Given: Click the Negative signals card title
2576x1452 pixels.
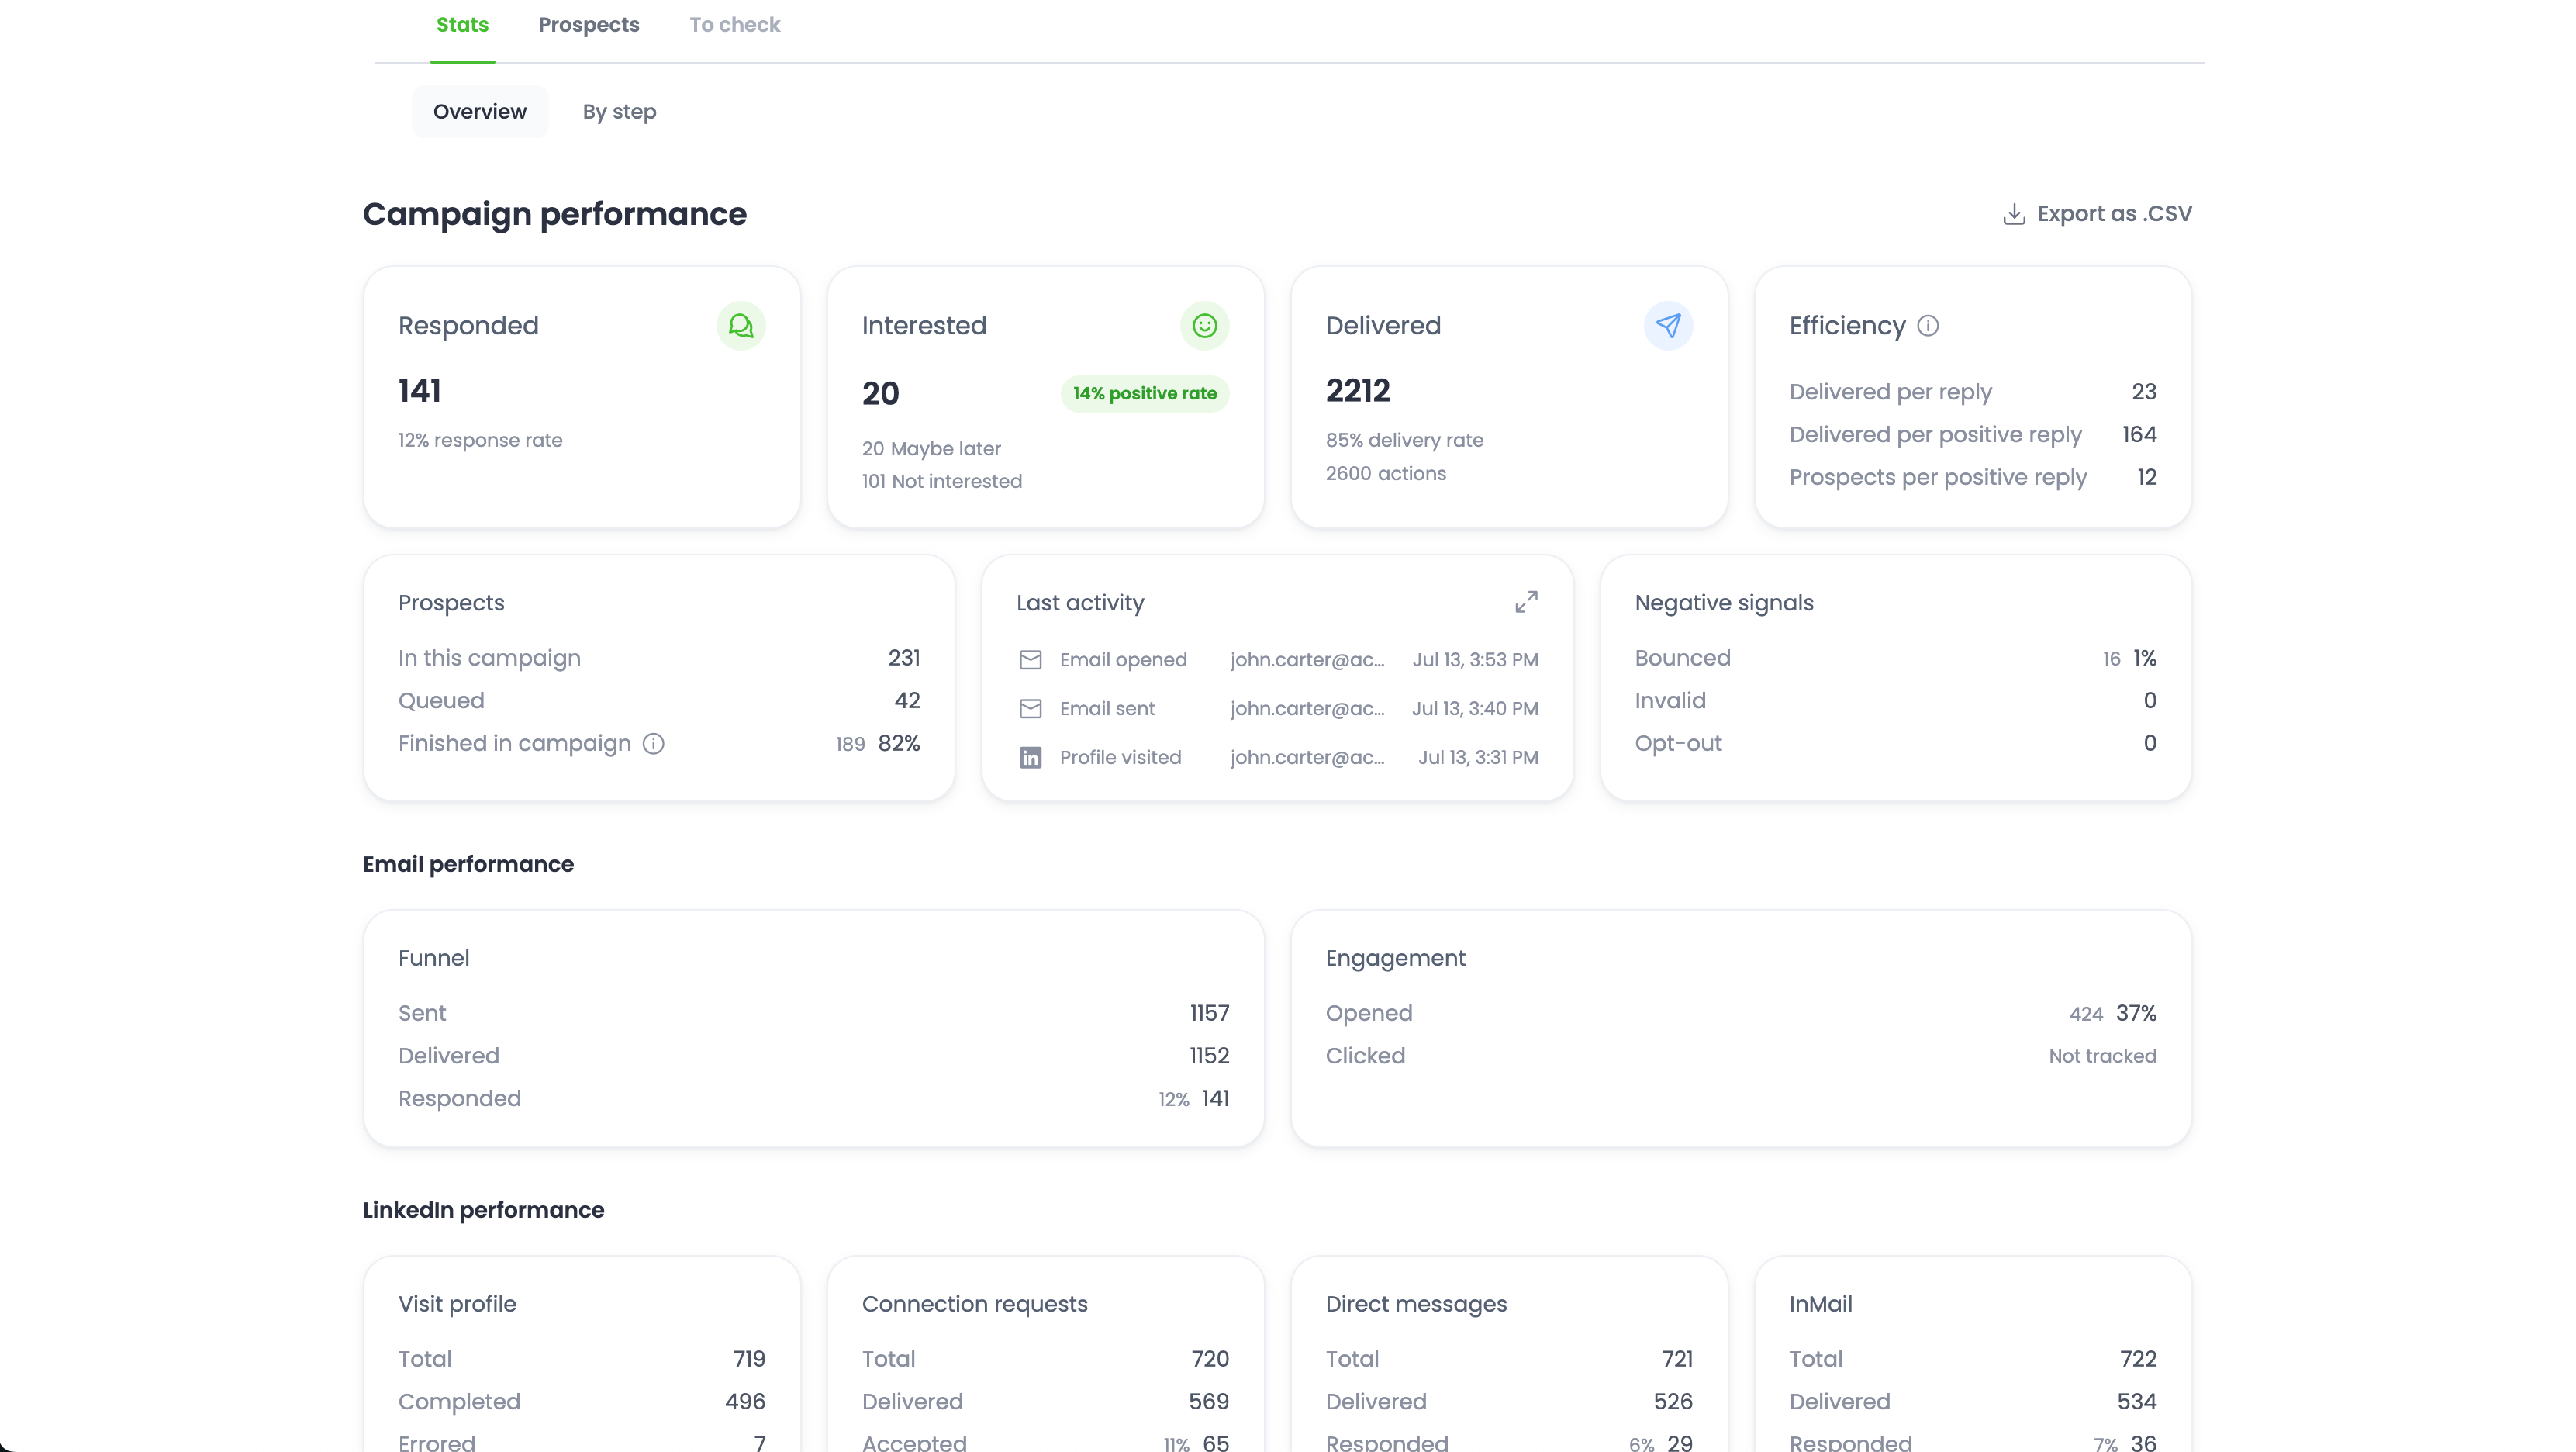Looking at the screenshot, I should pos(1724,603).
